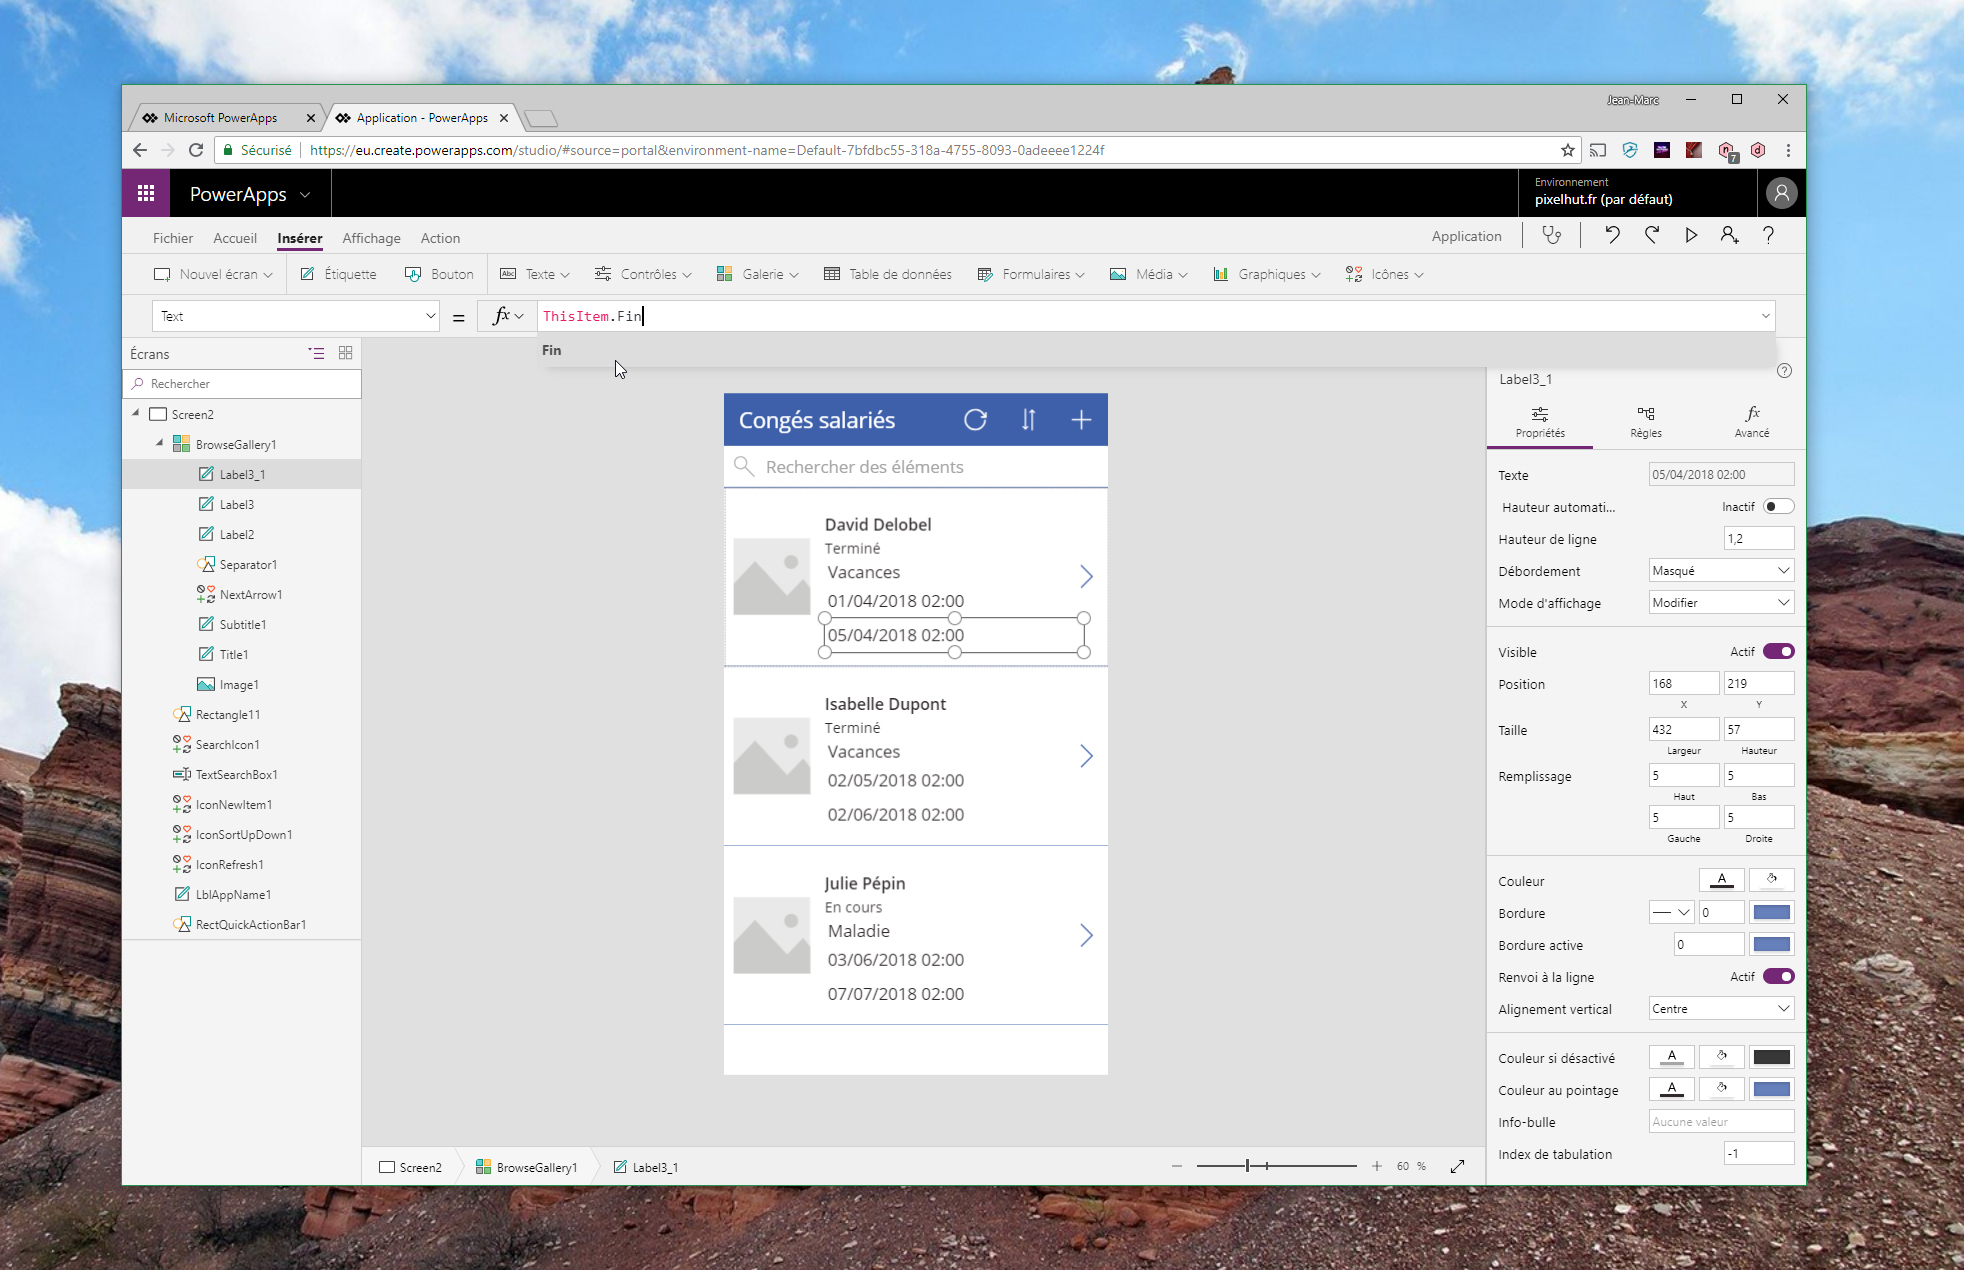
Task: Click next arrow for Julie Pépin
Action: click(x=1086, y=935)
